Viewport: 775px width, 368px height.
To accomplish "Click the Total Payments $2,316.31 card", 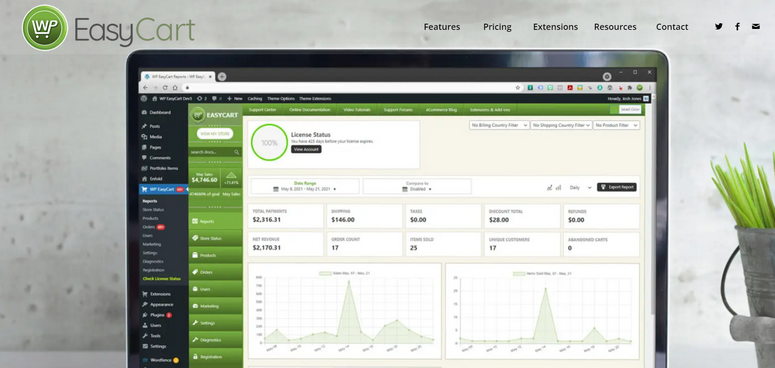I will (x=286, y=216).
